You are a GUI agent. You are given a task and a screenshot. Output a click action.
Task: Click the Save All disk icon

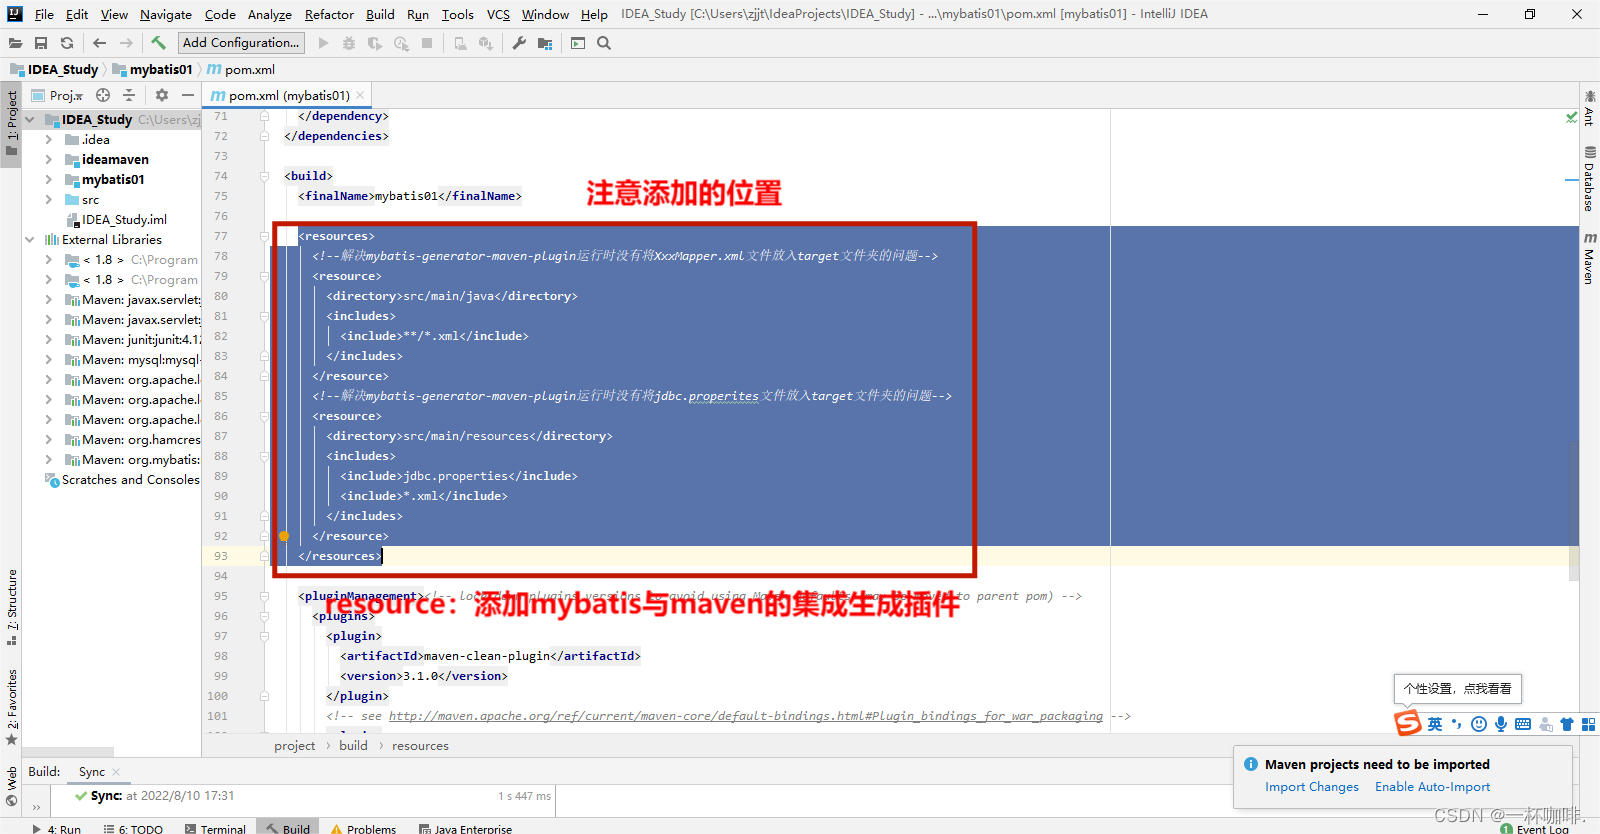pos(41,43)
